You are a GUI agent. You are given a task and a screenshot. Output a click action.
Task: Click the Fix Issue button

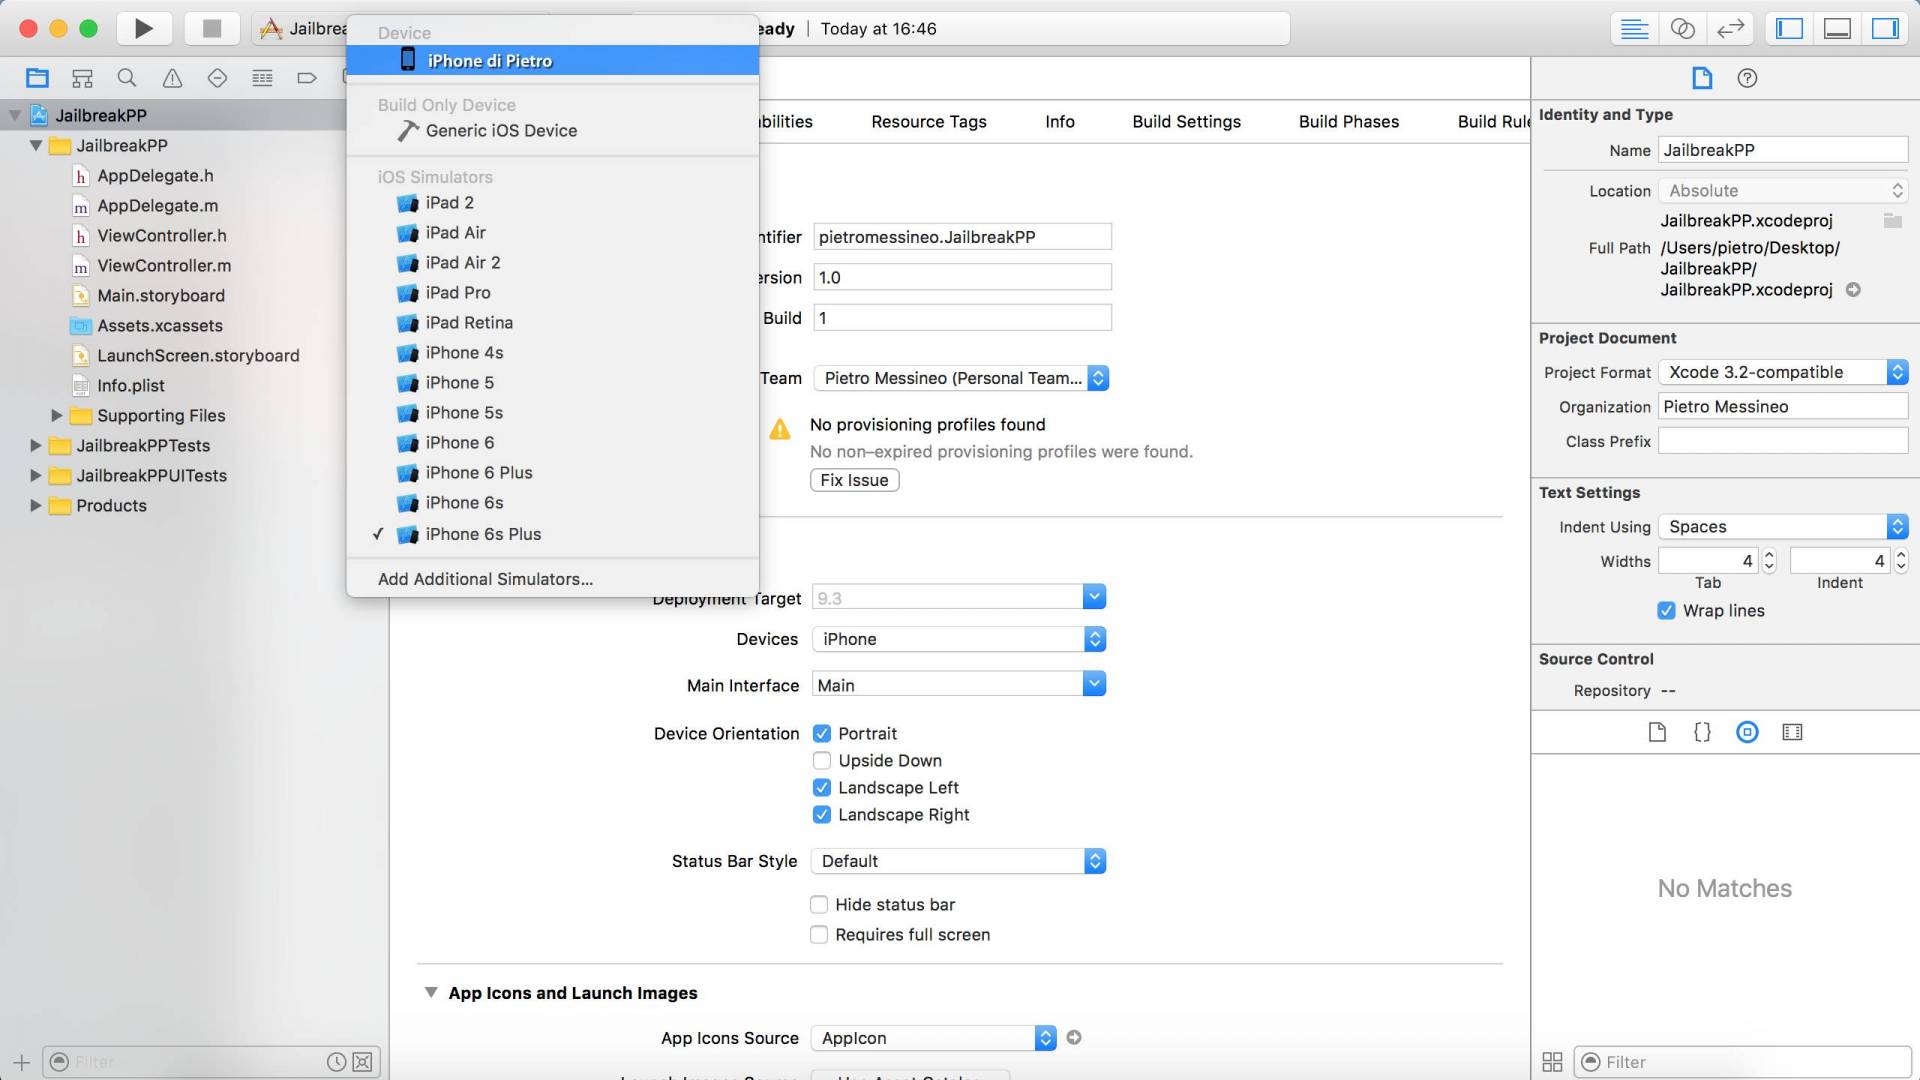click(855, 480)
